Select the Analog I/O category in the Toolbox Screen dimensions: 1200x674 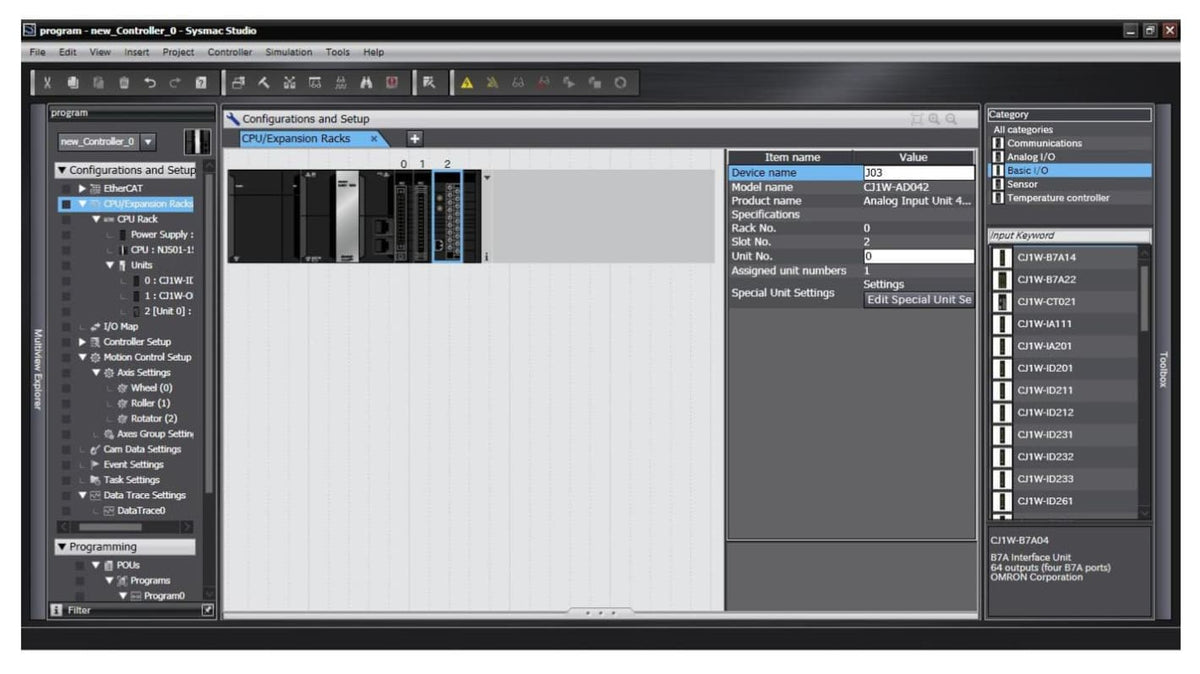coord(1030,157)
